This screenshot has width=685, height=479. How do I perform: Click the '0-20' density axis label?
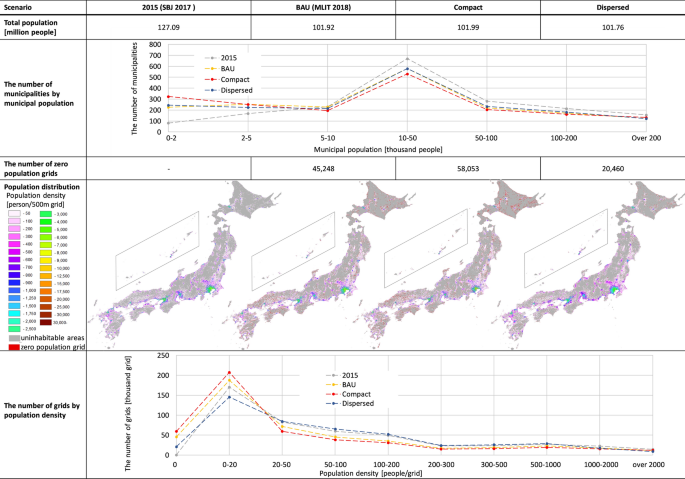pos(230,465)
